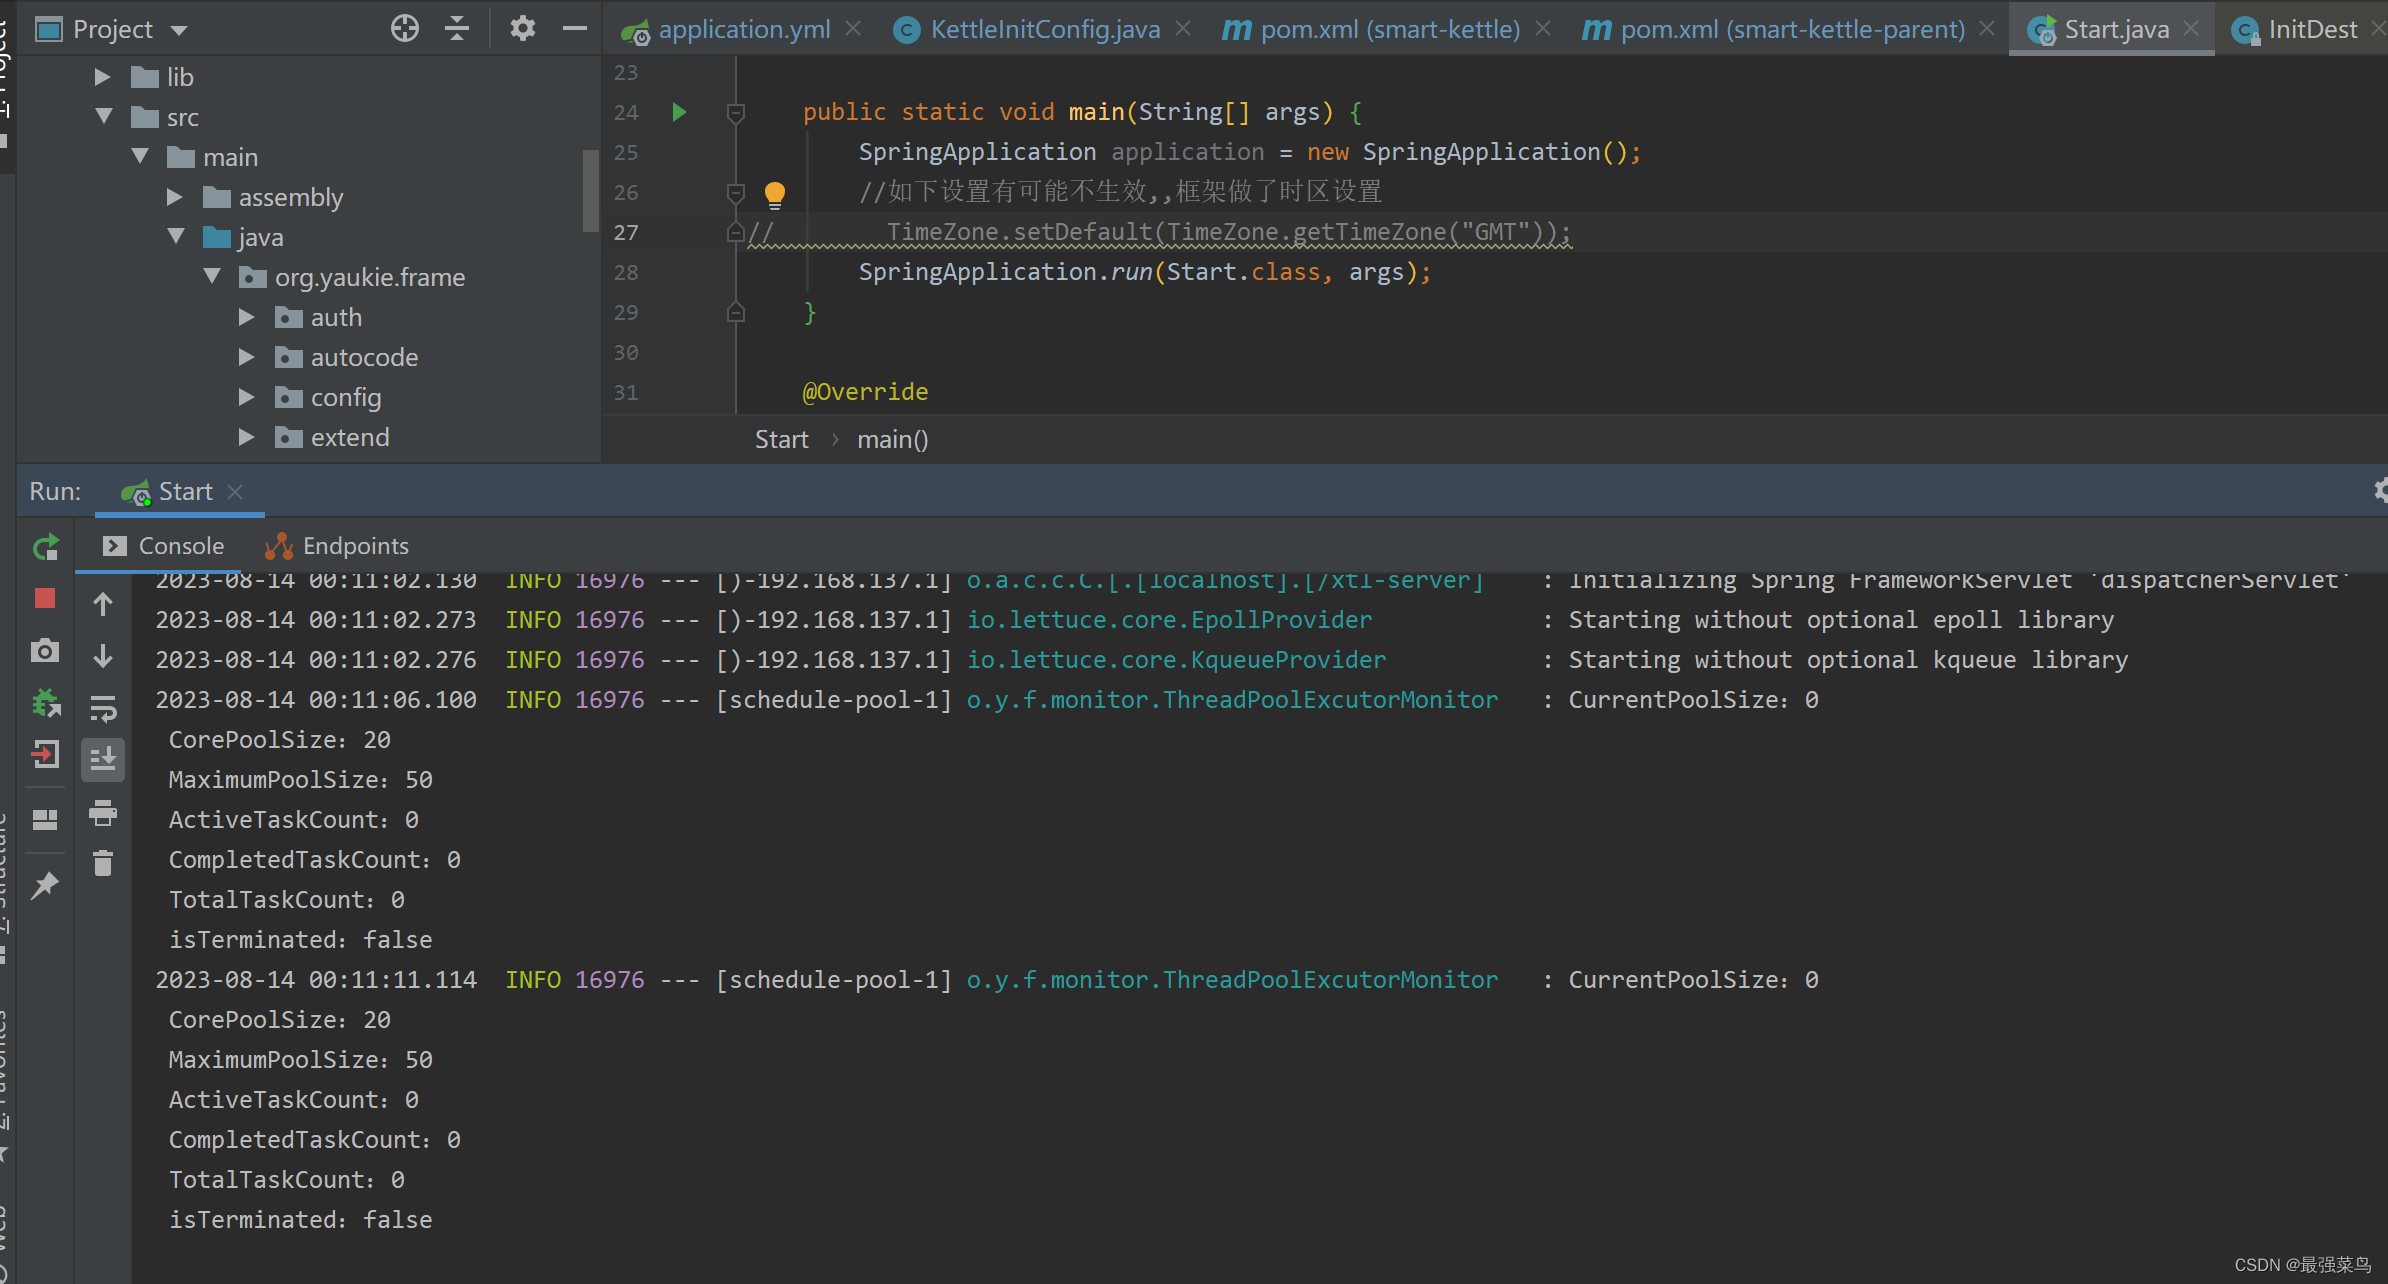Toggle soft-wrap in console
Viewport: 2388px width, 1284px height.
103,708
